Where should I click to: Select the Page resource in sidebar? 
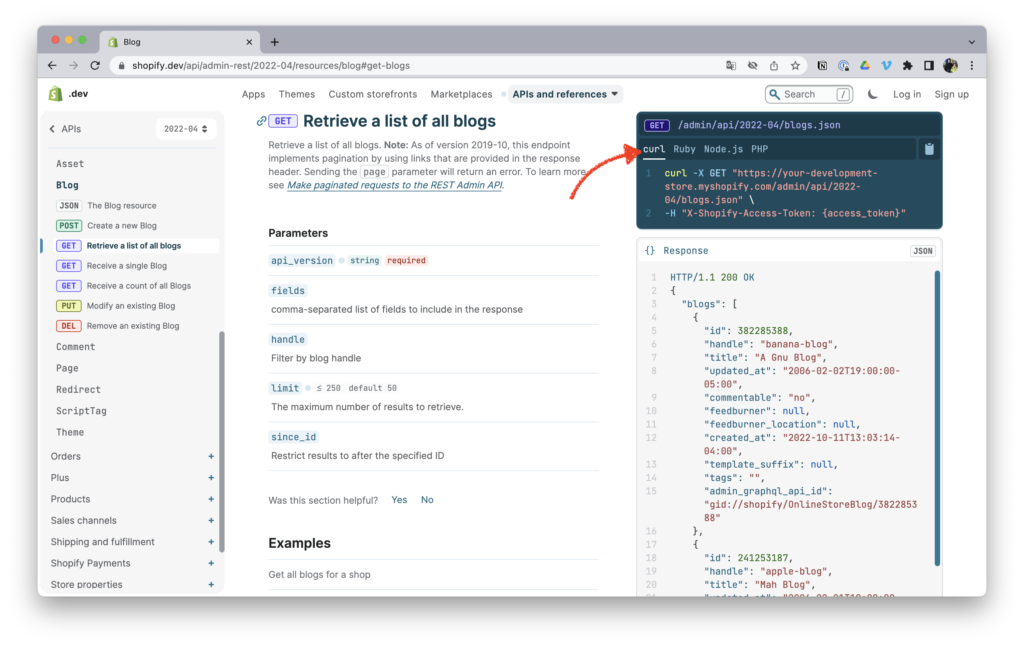[x=67, y=368]
